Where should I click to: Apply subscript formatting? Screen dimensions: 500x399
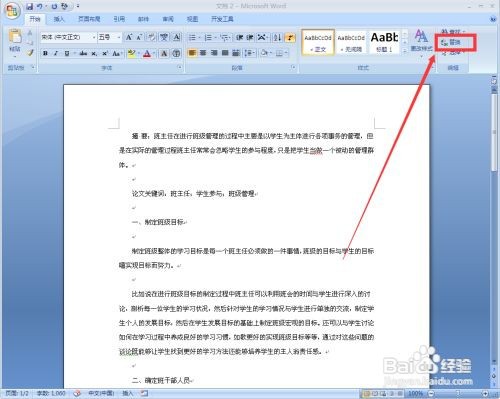coord(94,53)
